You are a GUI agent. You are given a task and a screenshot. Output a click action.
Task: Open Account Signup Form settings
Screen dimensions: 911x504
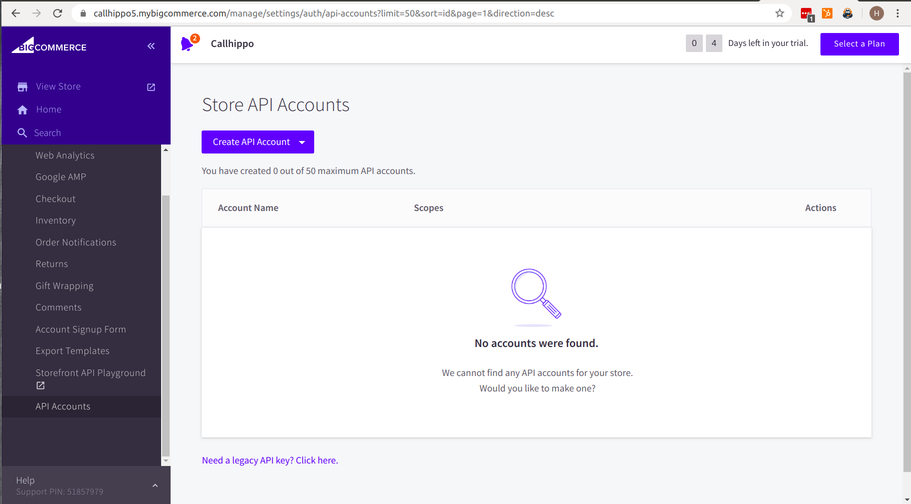click(x=80, y=330)
